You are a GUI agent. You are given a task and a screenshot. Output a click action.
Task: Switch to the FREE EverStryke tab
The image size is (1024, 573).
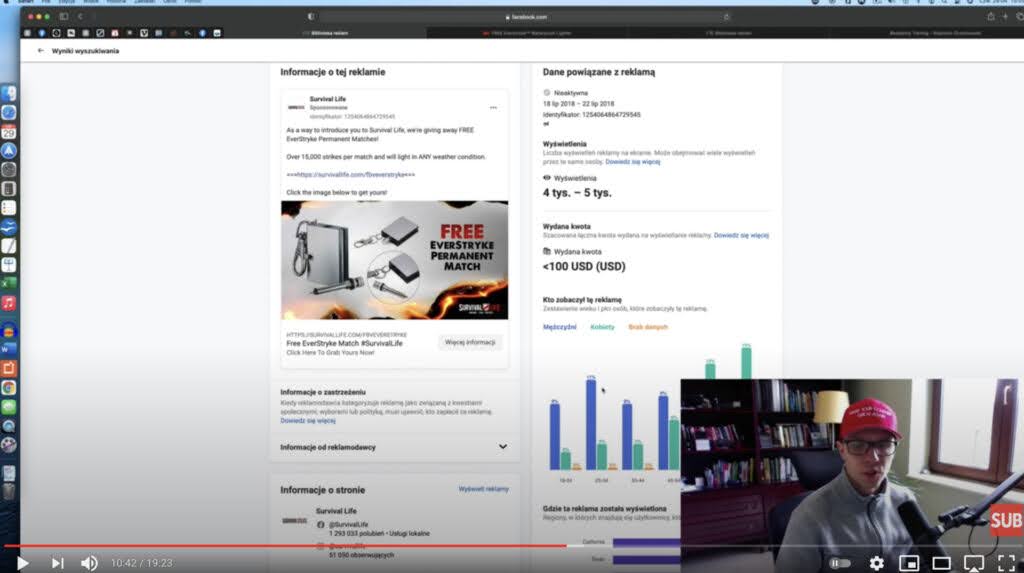[527, 33]
